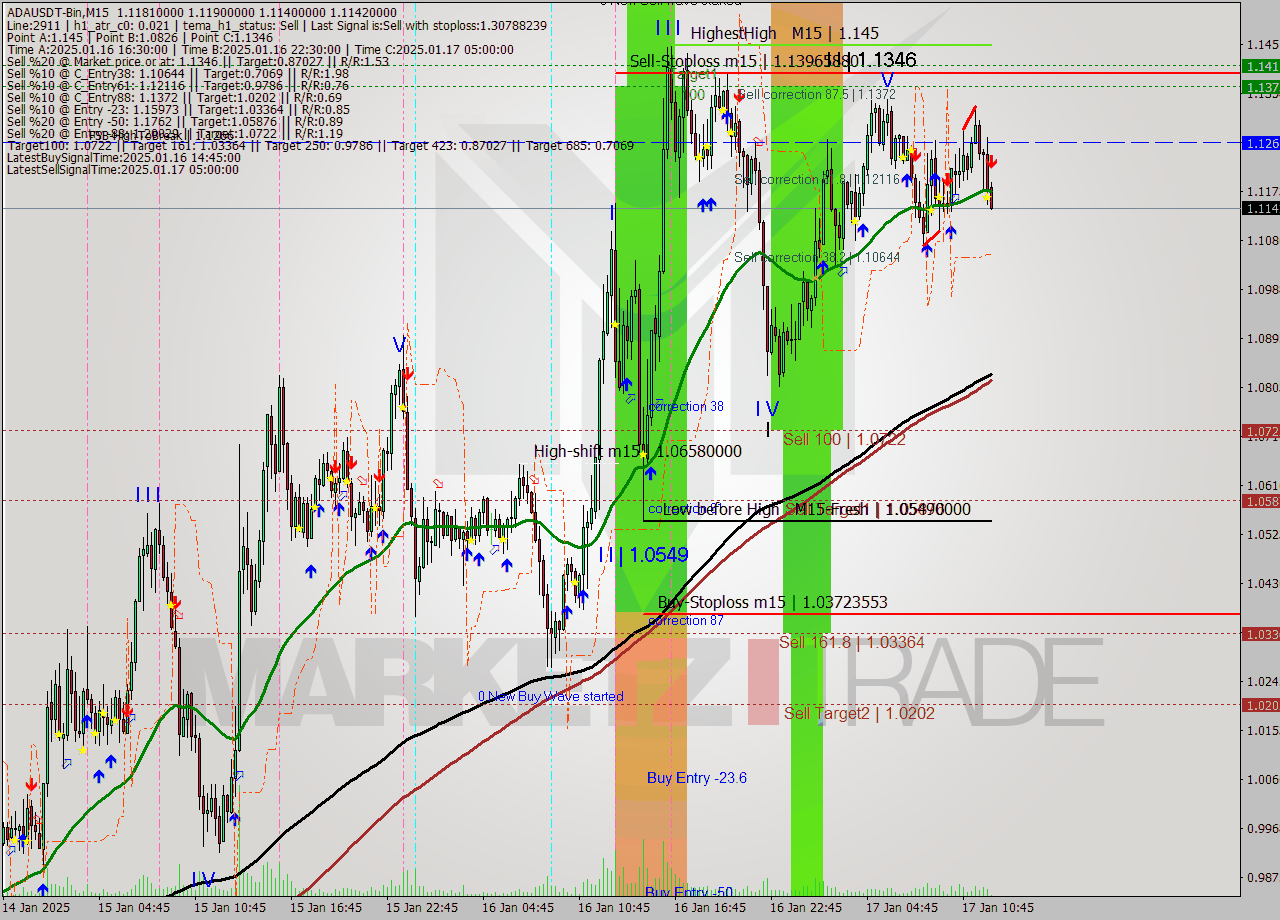Viewport: 1280px width, 920px height.
Task: Click the '17 Jan 04:45' time axis label
Action: 902,908
